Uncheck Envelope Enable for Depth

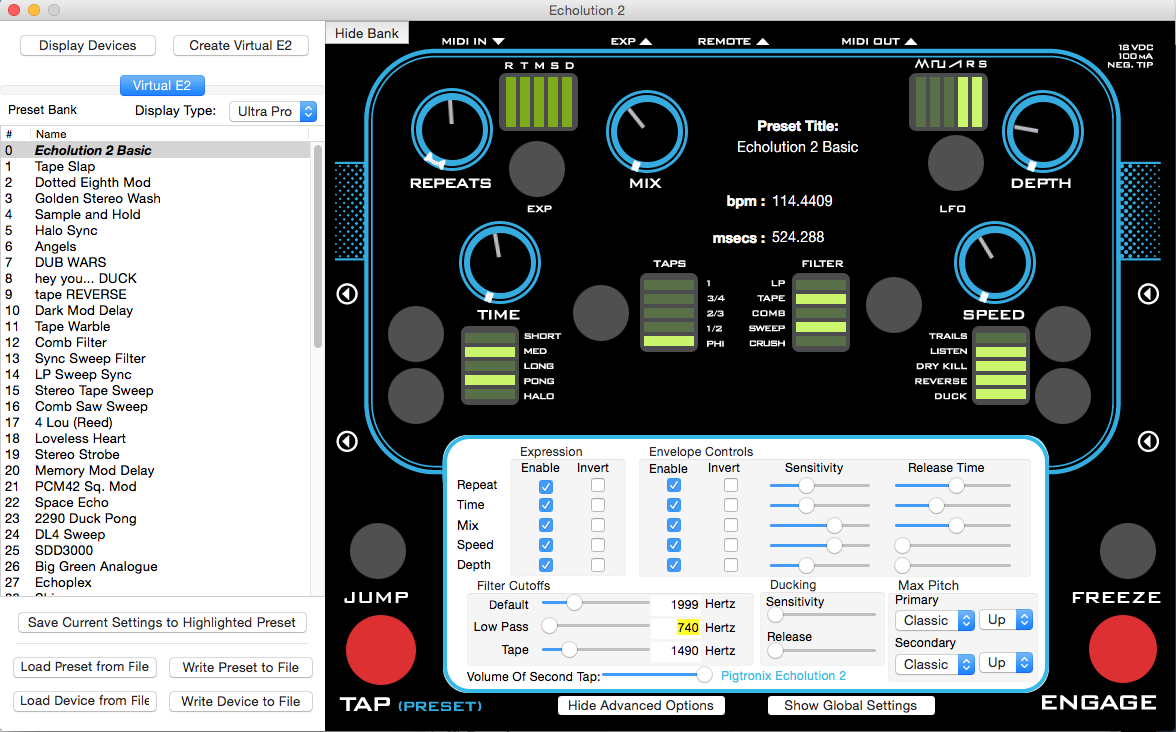[x=674, y=565]
